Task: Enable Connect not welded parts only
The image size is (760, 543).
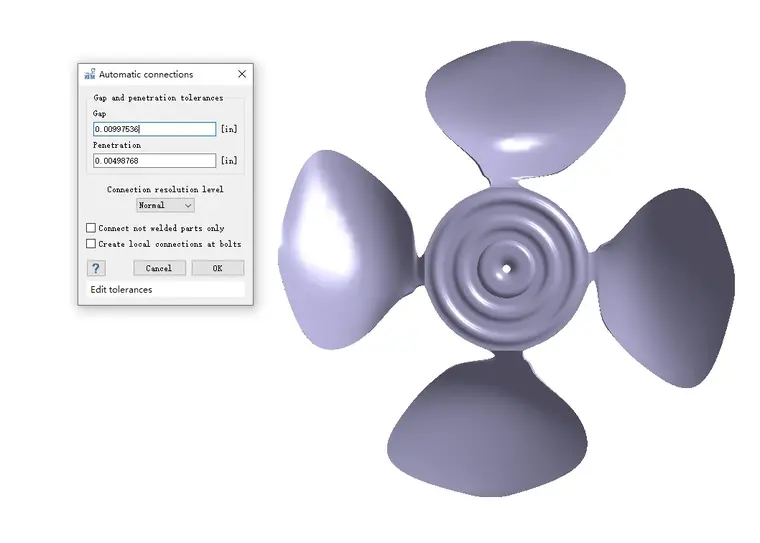Action: 91,228
